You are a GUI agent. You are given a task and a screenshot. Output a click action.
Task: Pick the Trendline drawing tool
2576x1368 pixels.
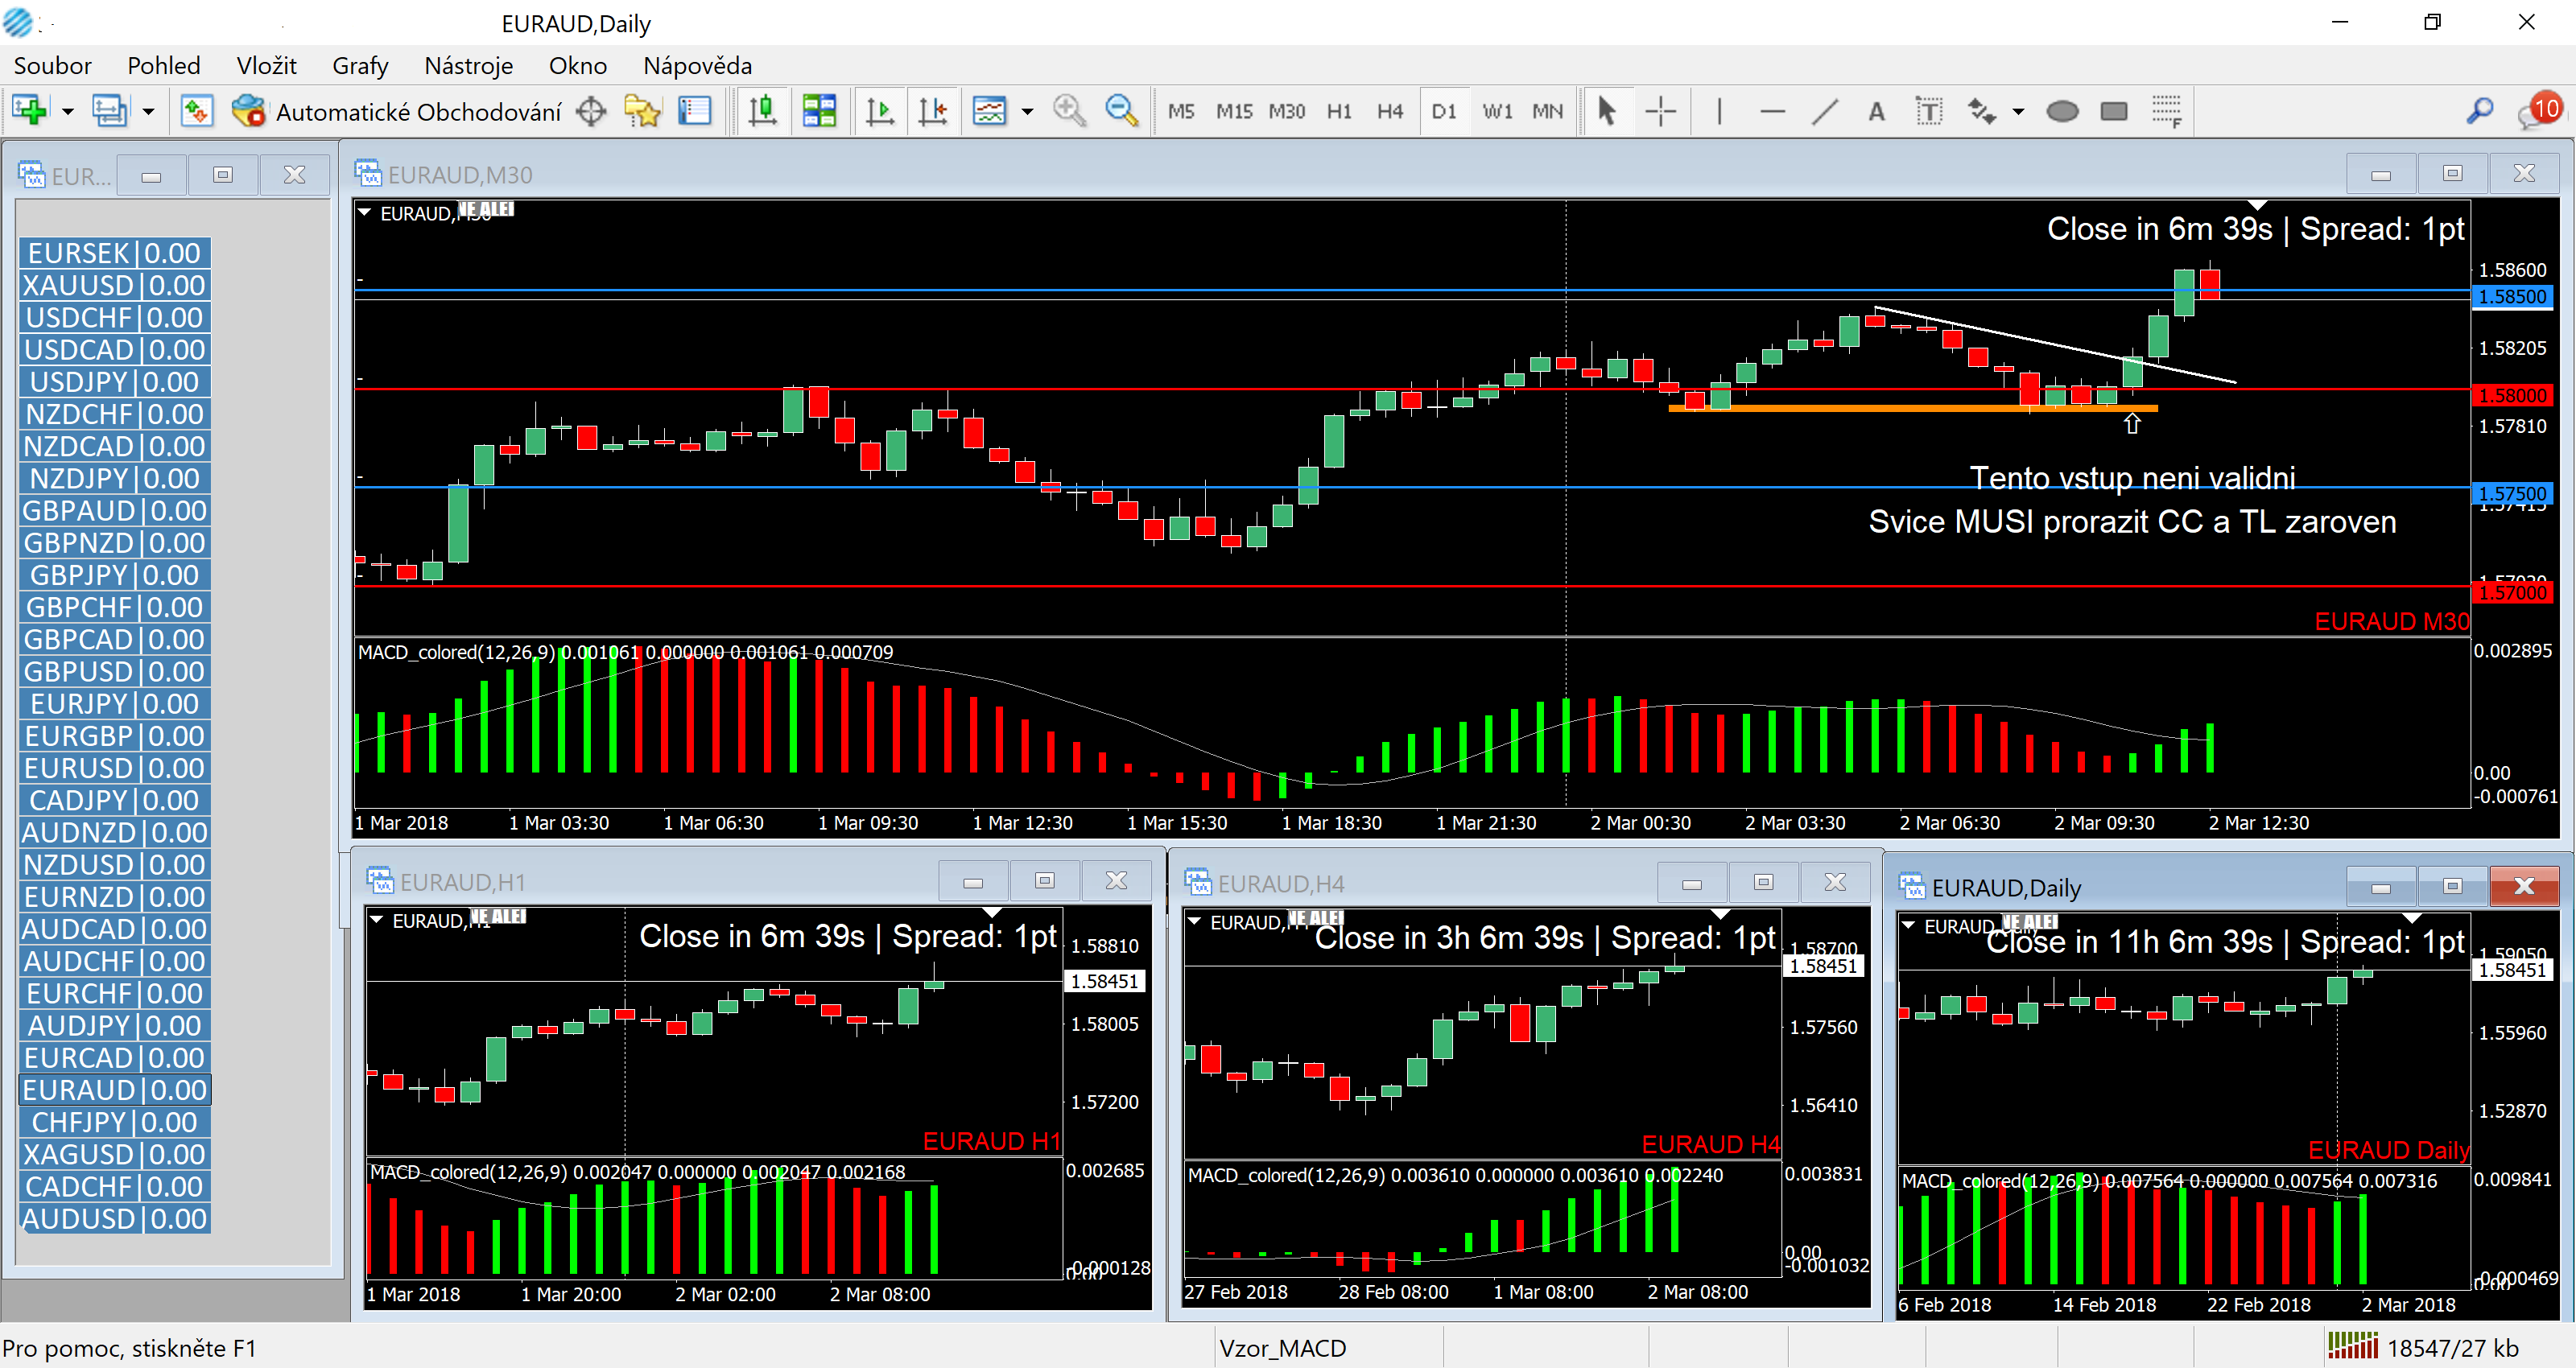[x=1825, y=111]
